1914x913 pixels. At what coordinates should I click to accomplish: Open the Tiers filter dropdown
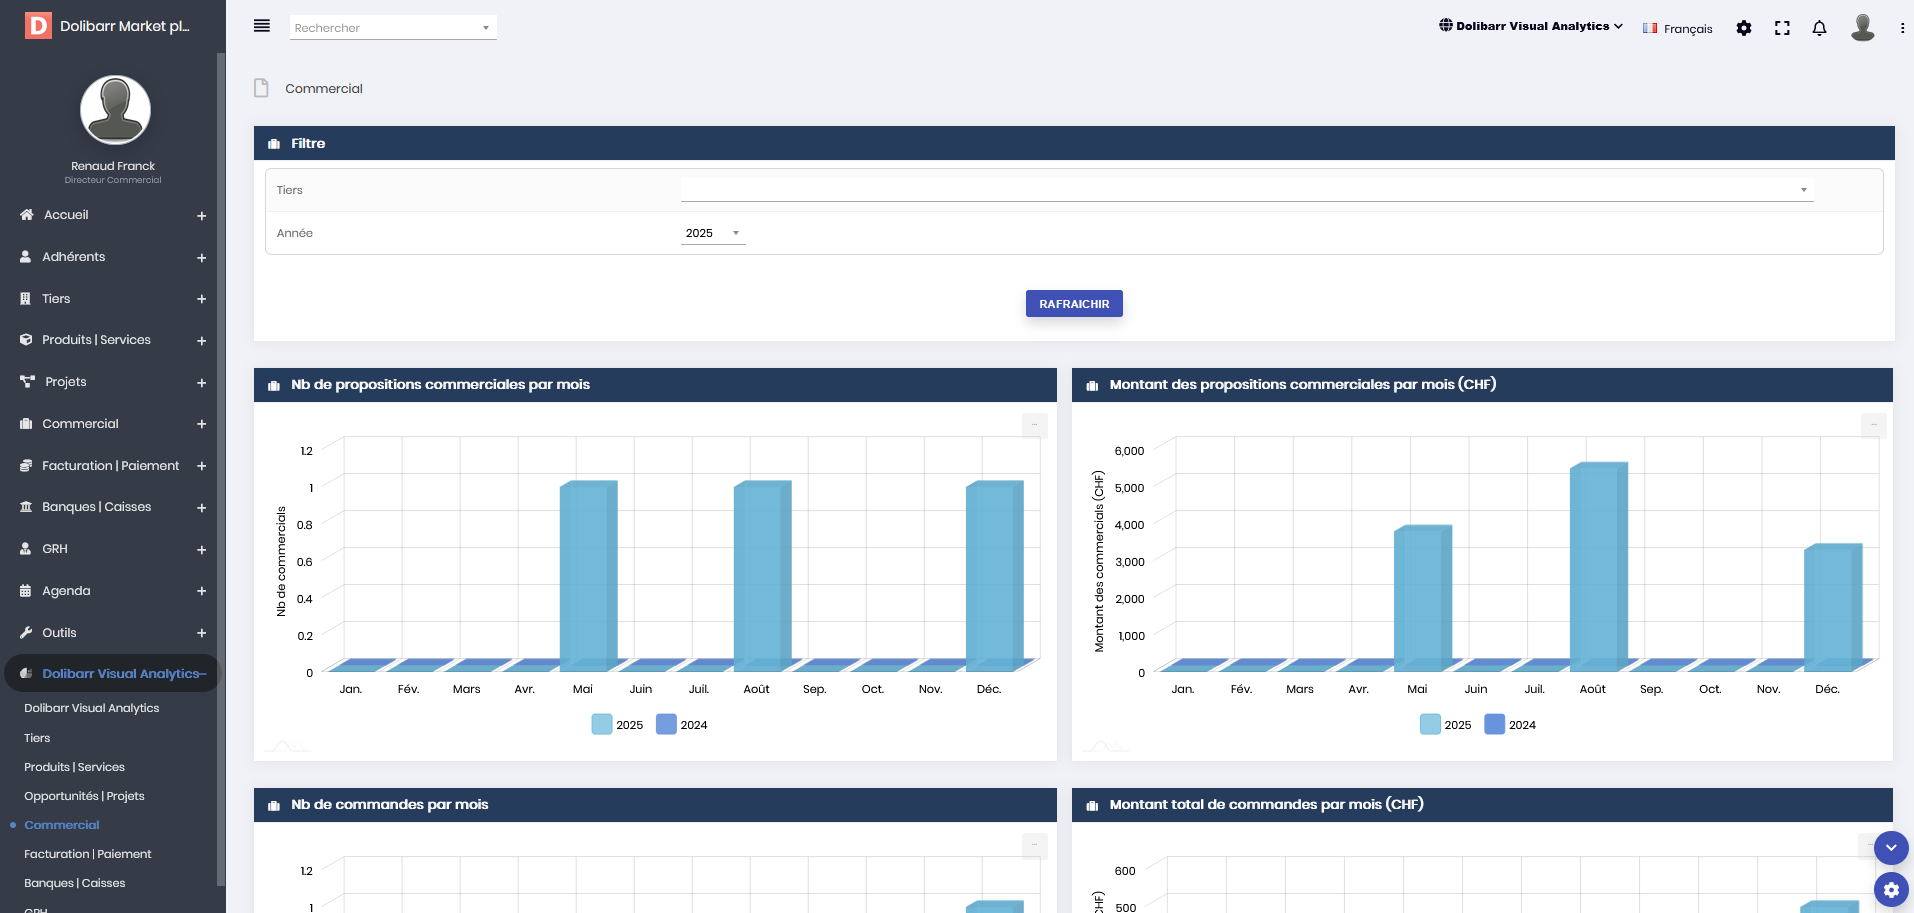pyautogui.click(x=1246, y=189)
